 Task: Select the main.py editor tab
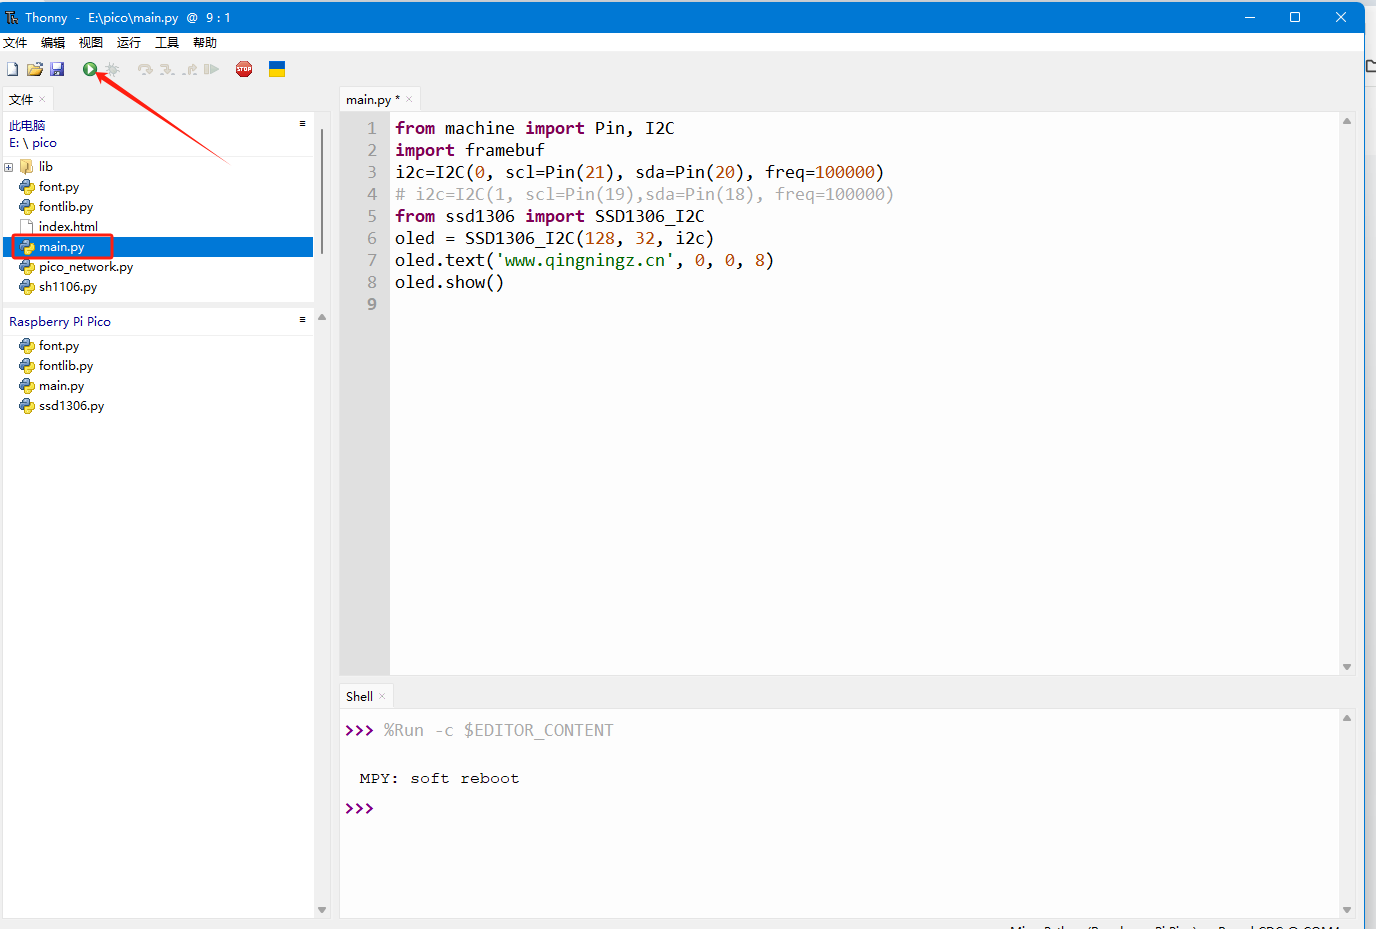(368, 99)
